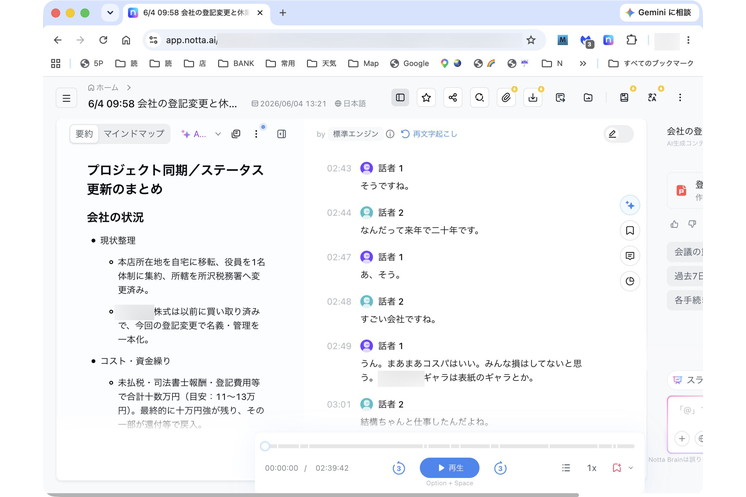Click the comment note floating icon
This screenshot has width=746, height=497.
(630, 256)
